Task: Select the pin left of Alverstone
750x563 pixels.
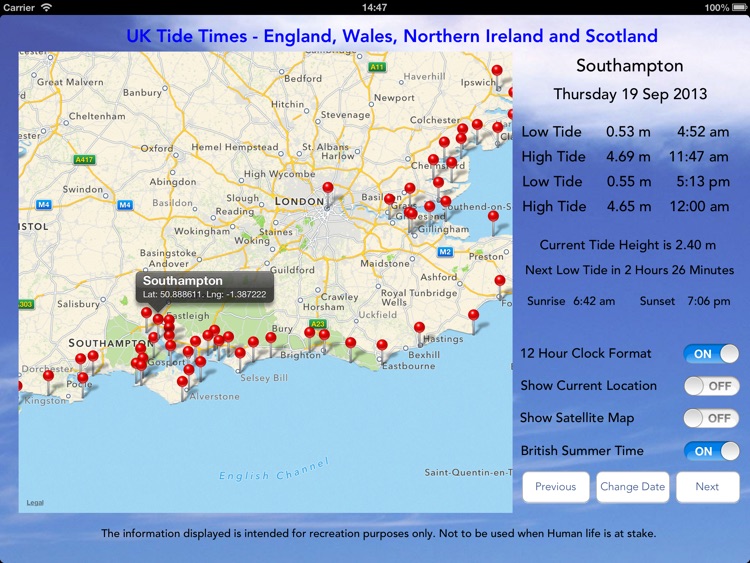Action: coord(182,381)
